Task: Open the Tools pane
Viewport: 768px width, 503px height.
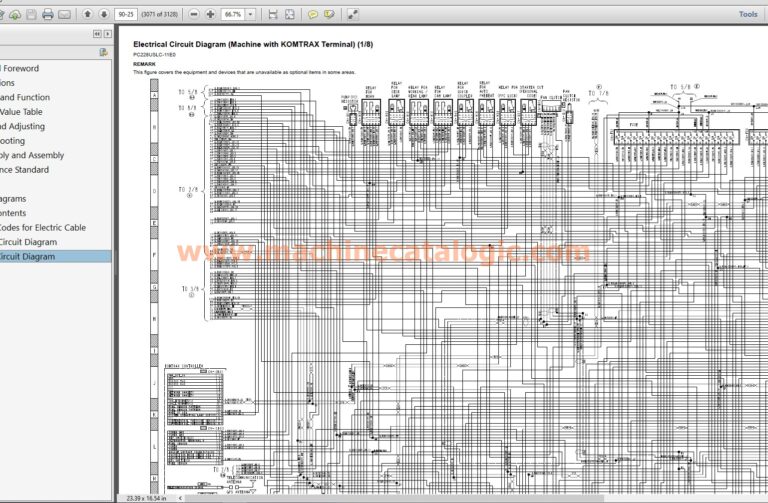Action: click(x=748, y=14)
